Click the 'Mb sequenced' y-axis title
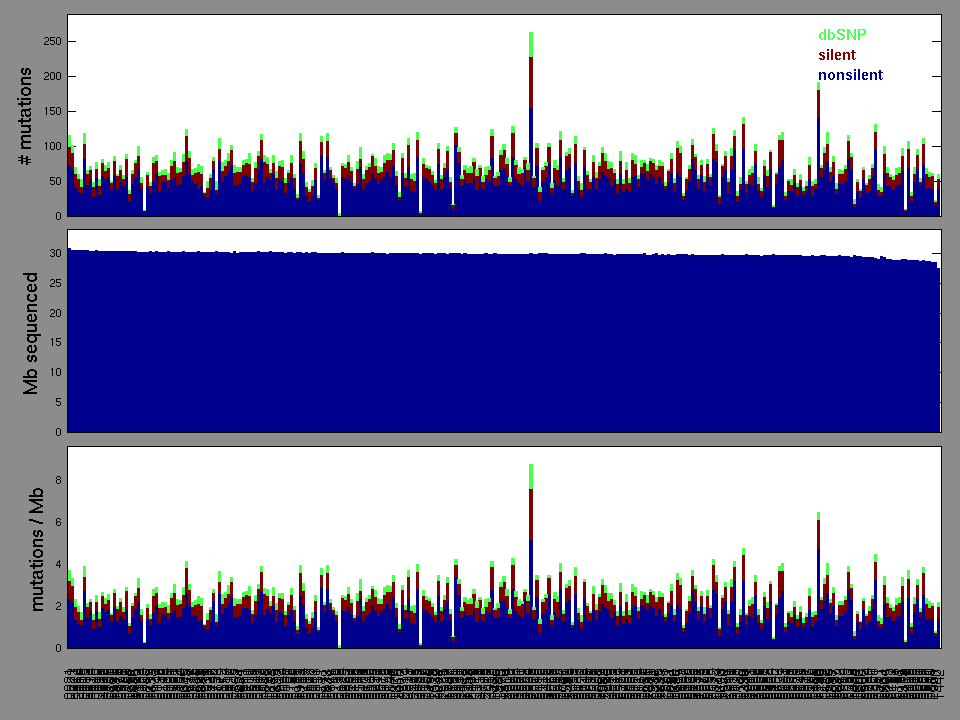Image resolution: width=960 pixels, height=720 pixels. (x=29, y=332)
